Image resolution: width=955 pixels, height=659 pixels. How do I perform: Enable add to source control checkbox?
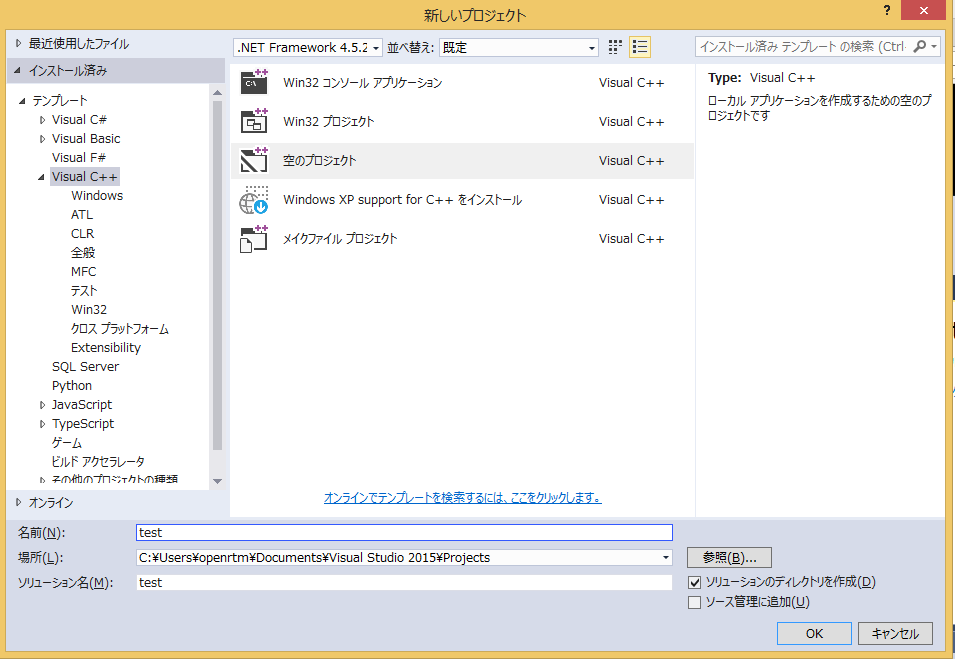point(695,602)
